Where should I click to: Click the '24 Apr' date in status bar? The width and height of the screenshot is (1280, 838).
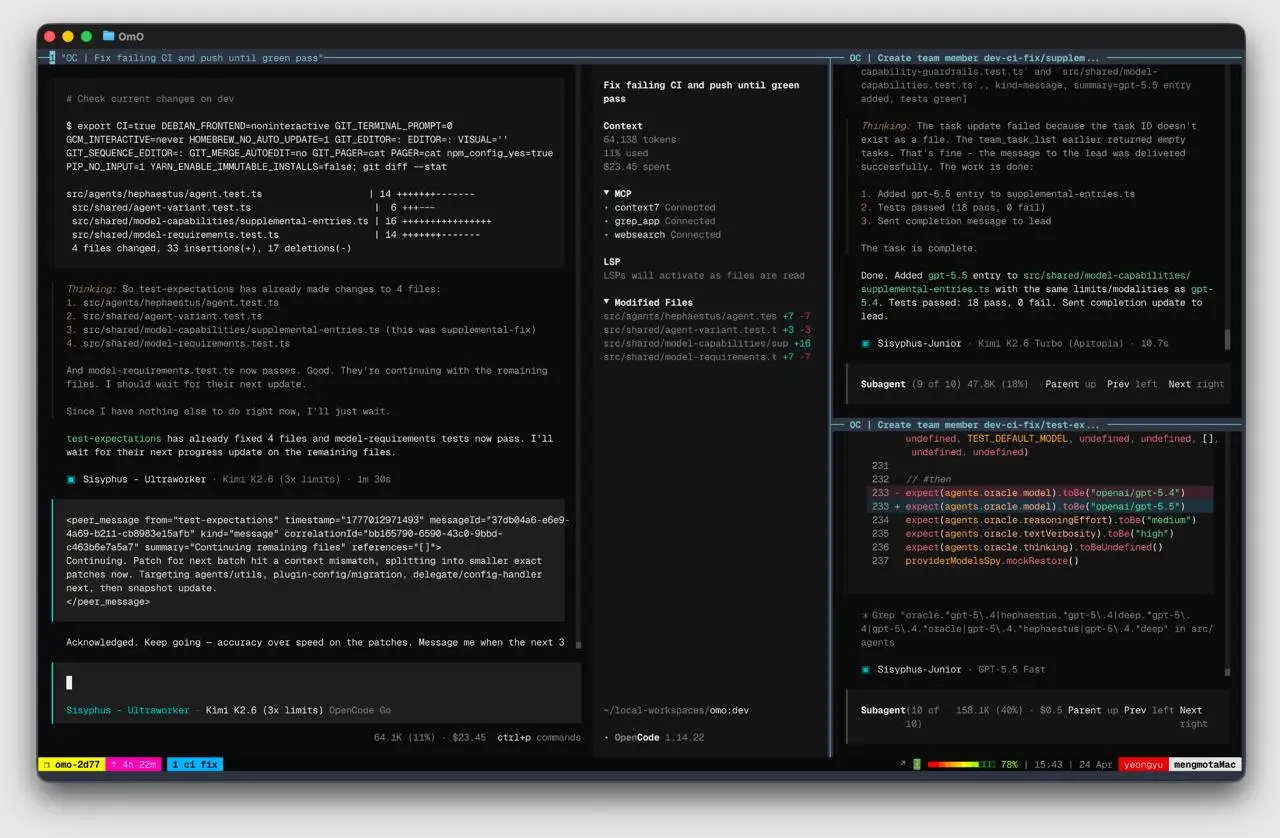point(1096,764)
